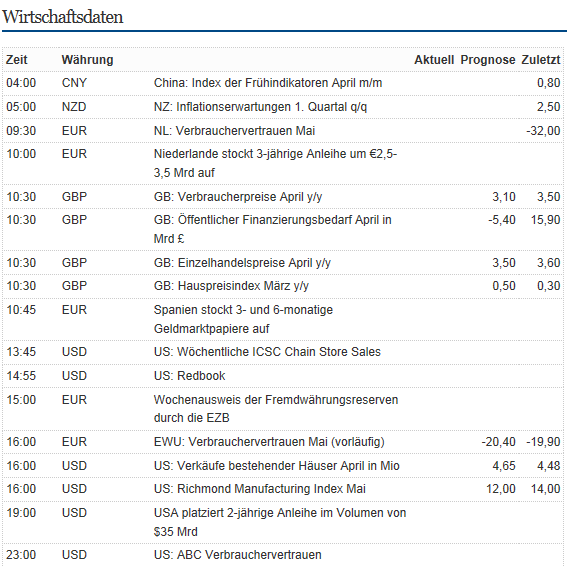567x566 pixels.
Task: Select NZ Inflationserwartungen 1. Quartal entry
Action: [260, 107]
